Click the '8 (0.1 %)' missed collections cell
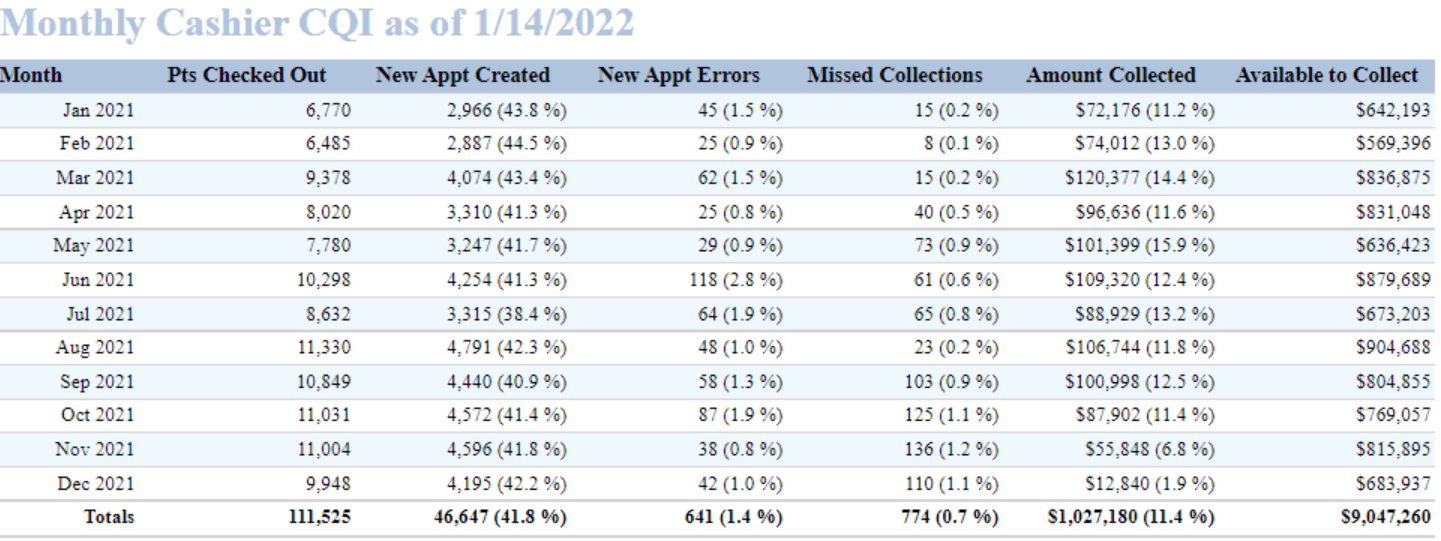Image resolution: width=1441 pixels, height=541 pixels. tap(961, 144)
